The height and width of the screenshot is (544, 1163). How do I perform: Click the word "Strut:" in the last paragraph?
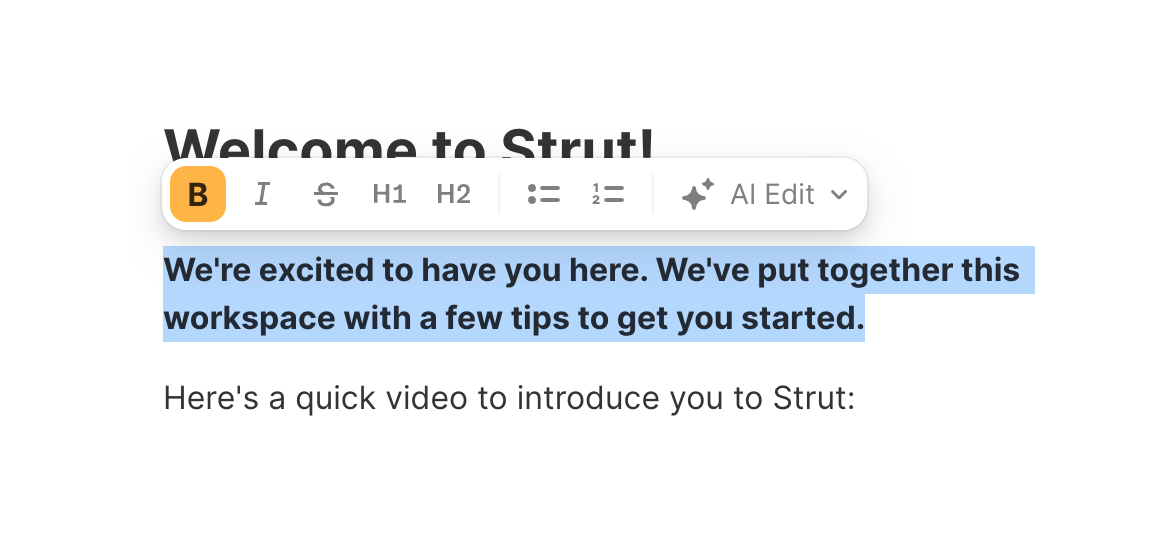tap(814, 399)
